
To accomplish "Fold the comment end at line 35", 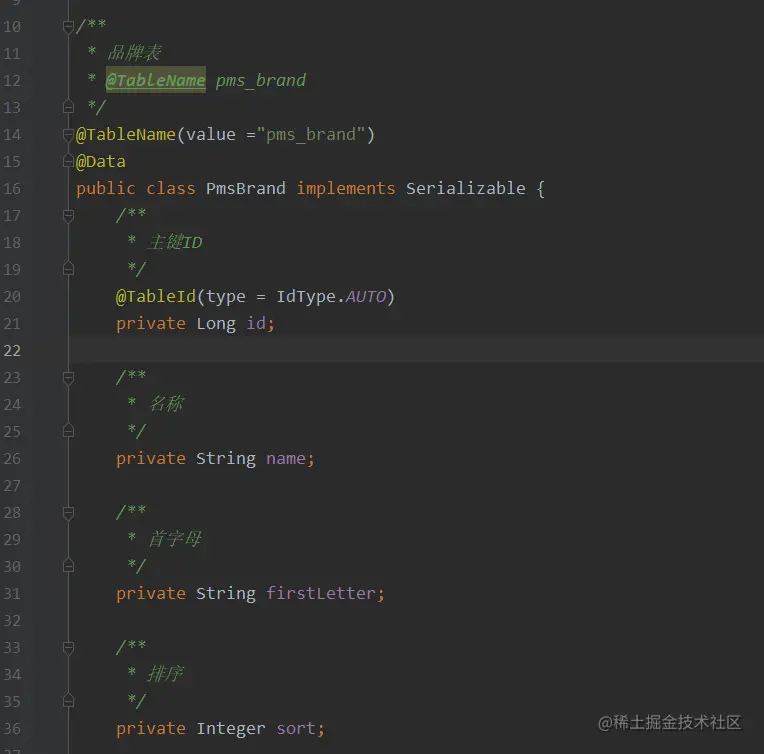I will click(x=68, y=700).
